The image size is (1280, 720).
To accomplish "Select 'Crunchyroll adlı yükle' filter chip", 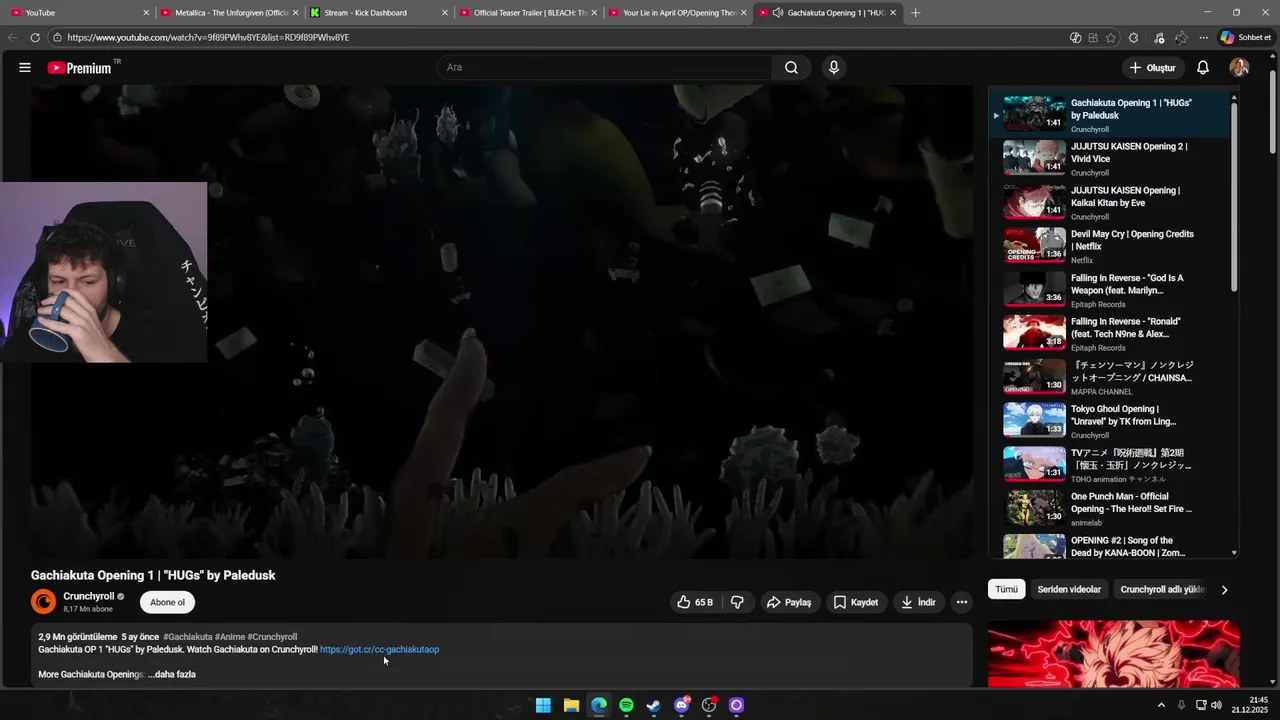I will pos(1162,590).
